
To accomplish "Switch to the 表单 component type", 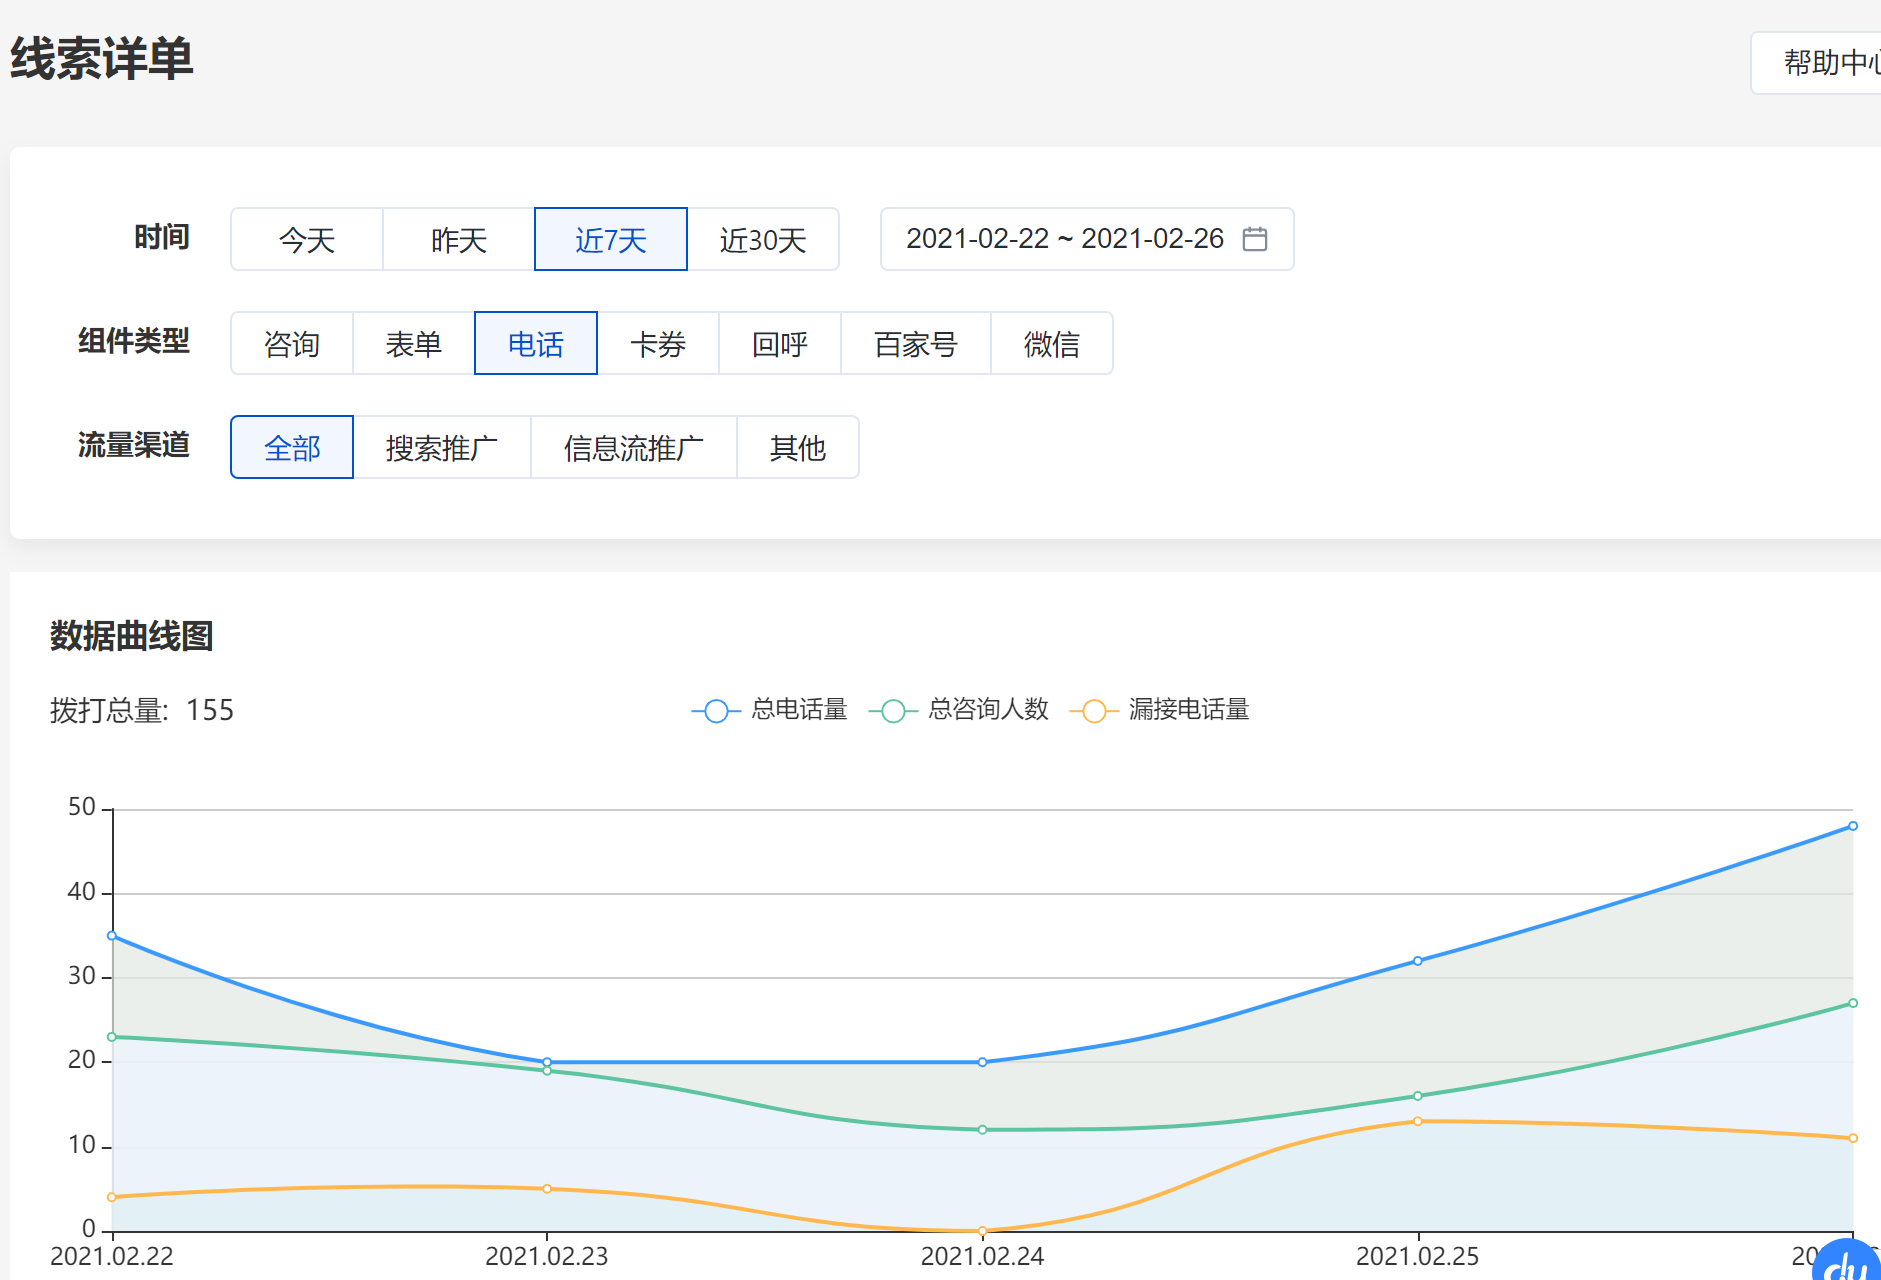I will (414, 343).
